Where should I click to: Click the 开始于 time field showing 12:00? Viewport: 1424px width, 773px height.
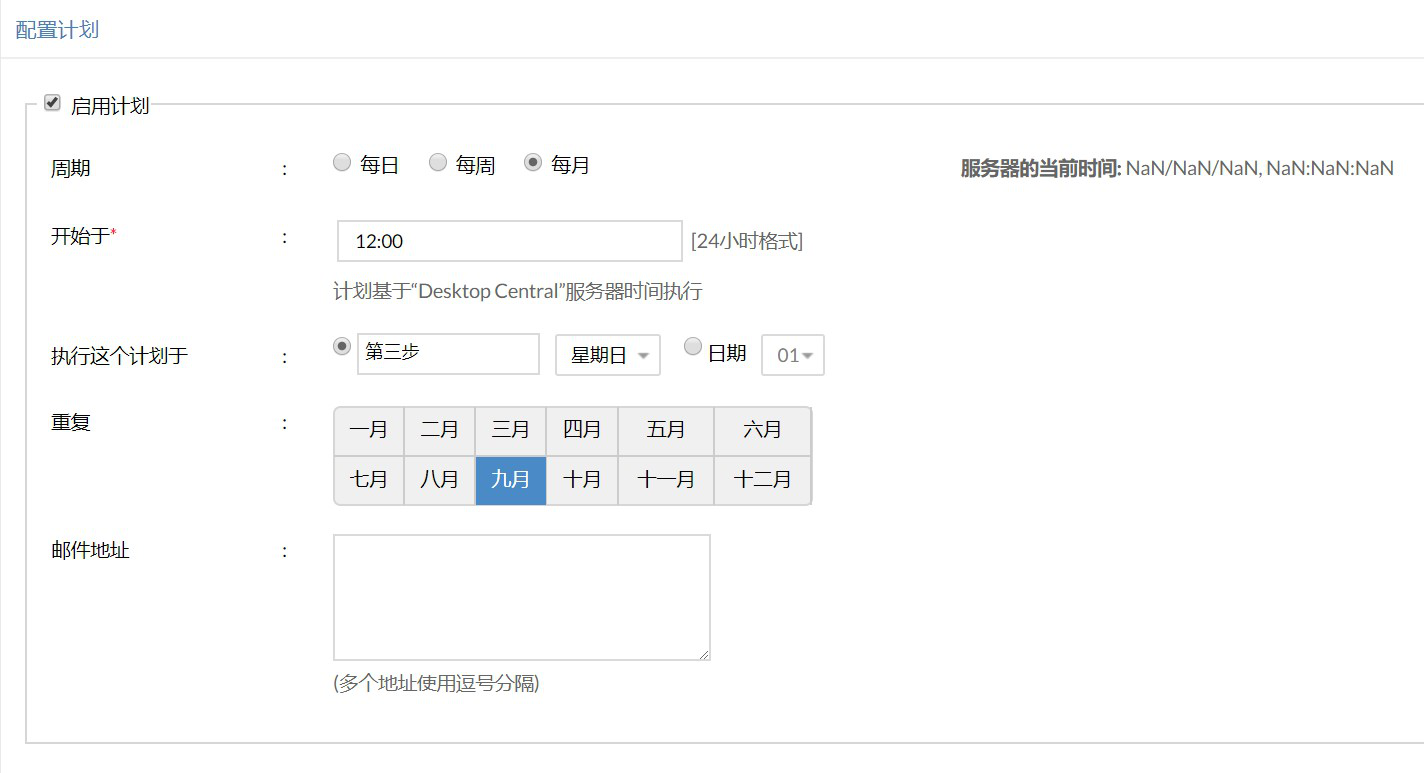pyautogui.click(x=510, y=241)
